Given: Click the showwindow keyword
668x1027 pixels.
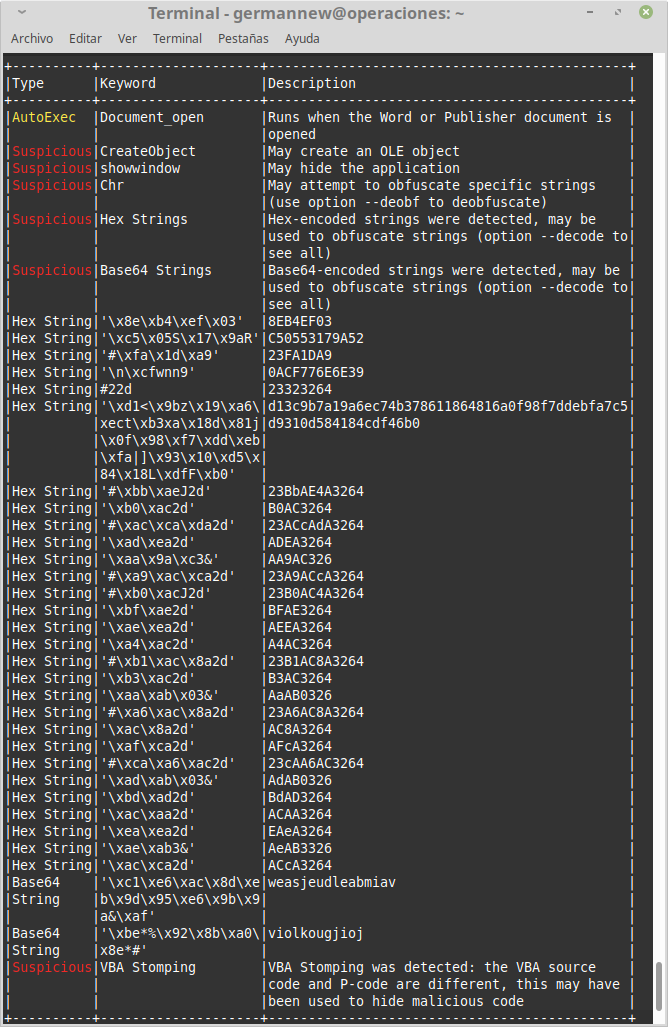Looking at the screenshot, I should point(140,169).
